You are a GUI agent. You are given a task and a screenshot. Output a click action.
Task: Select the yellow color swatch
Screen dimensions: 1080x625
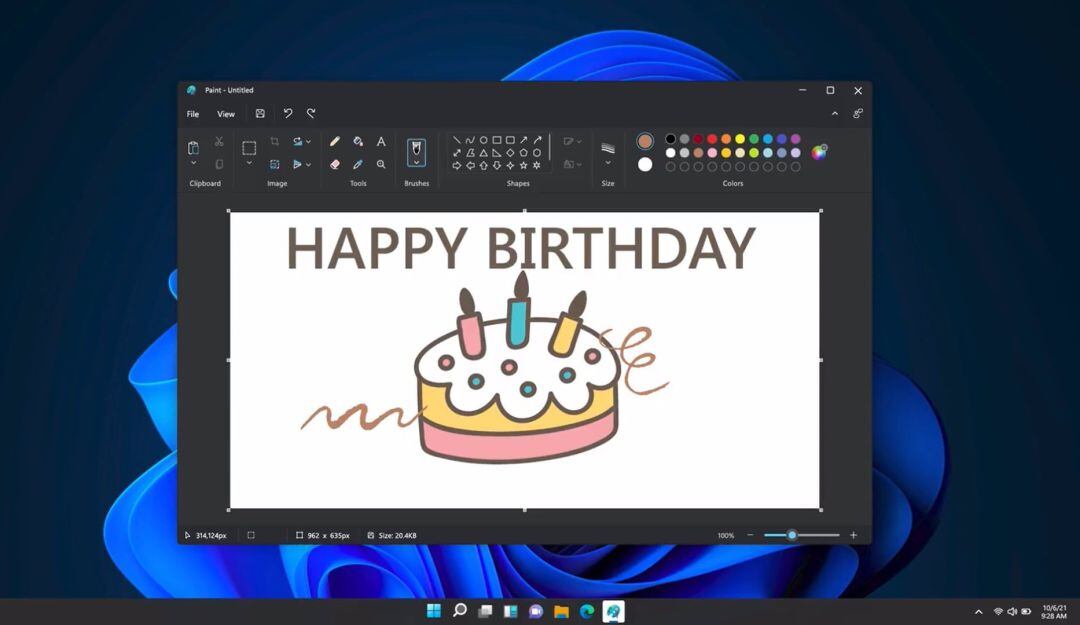pyautogui.click(x=740, y=139)
